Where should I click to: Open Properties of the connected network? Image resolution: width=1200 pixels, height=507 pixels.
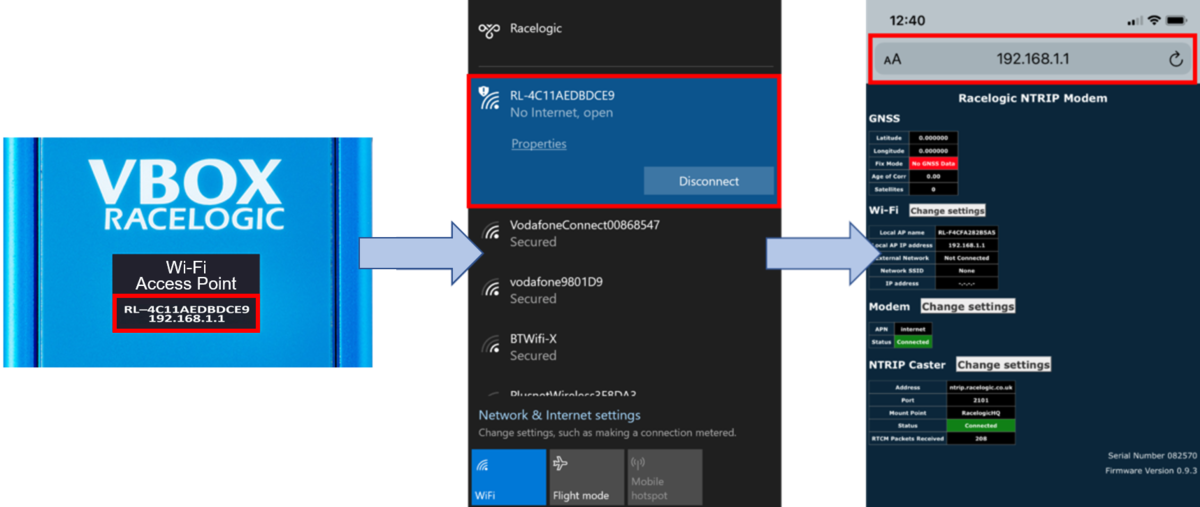tap(538, 144)
